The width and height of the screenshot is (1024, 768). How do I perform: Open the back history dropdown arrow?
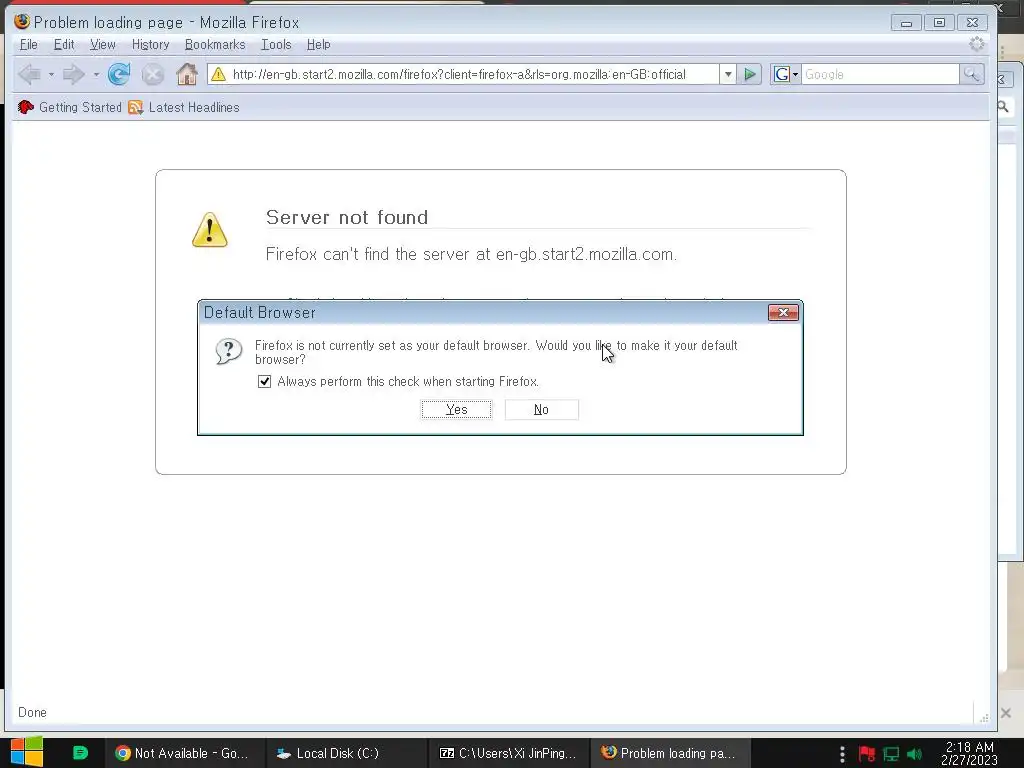pos(51,74)
